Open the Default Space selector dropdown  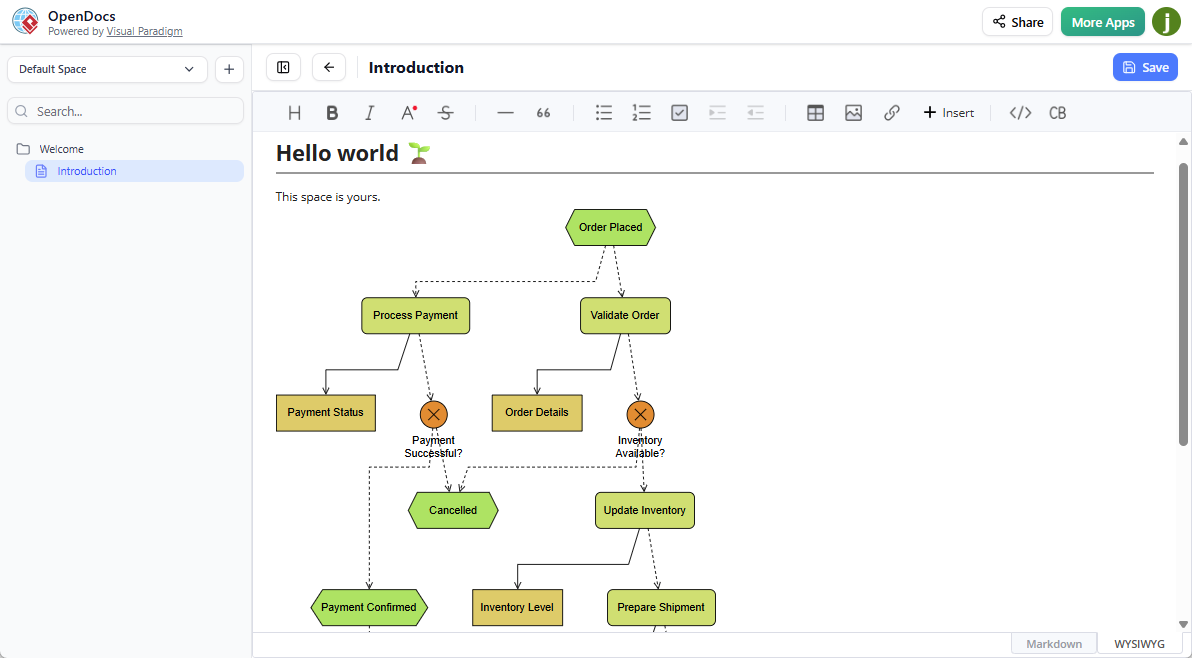click(x=107, y=69)
